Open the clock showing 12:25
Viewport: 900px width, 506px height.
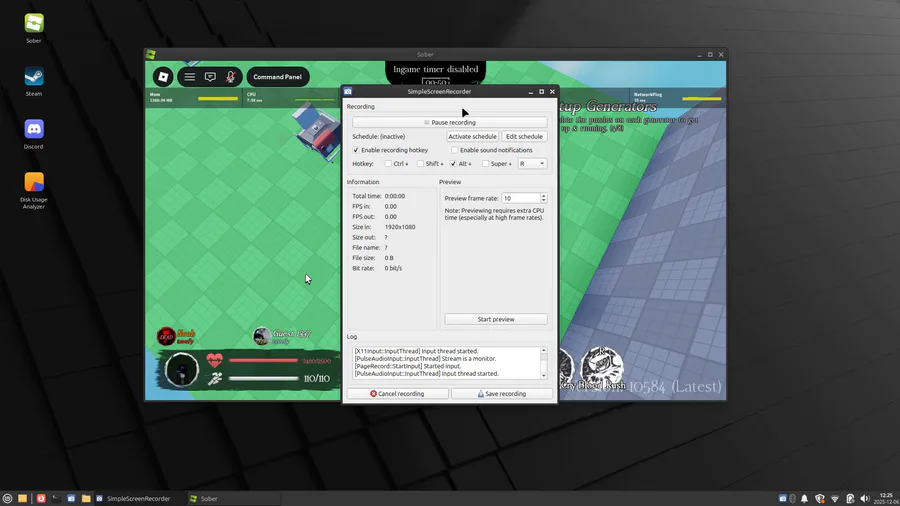[886, 498]
